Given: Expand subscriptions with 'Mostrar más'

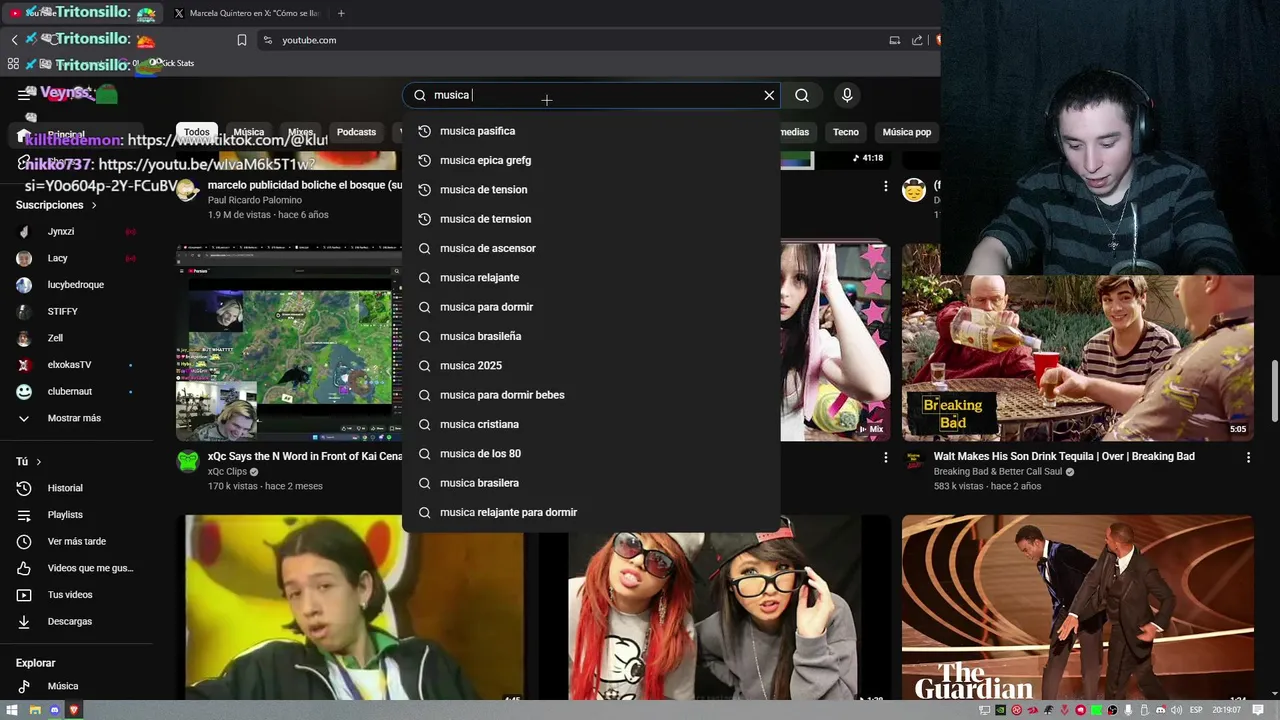Looking at the screenshot, I should 76,418.
